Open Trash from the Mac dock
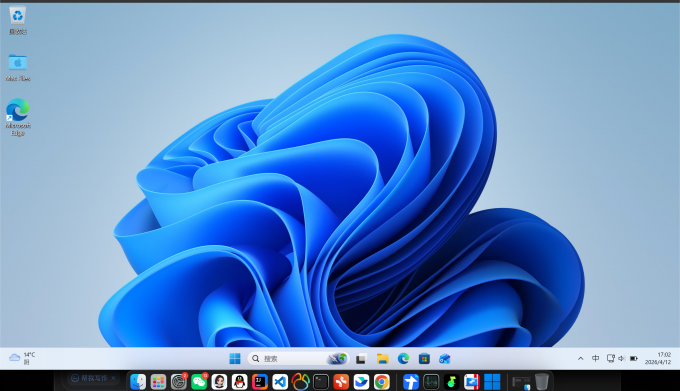680x391 pixels. [542, 382]
